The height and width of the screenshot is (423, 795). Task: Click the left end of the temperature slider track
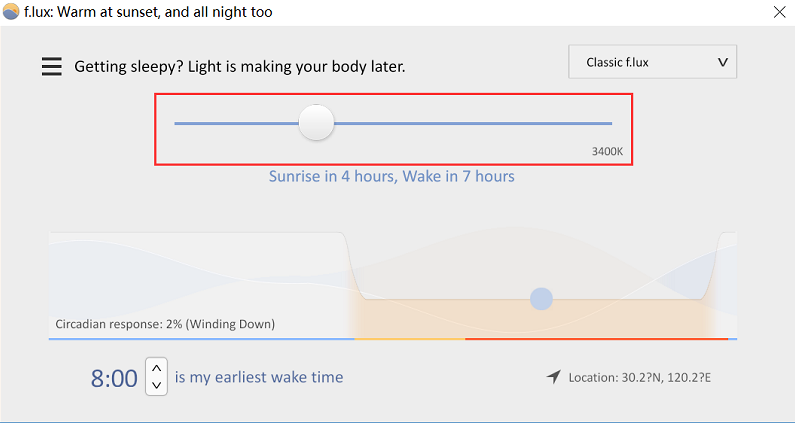[x=178, y=123]
